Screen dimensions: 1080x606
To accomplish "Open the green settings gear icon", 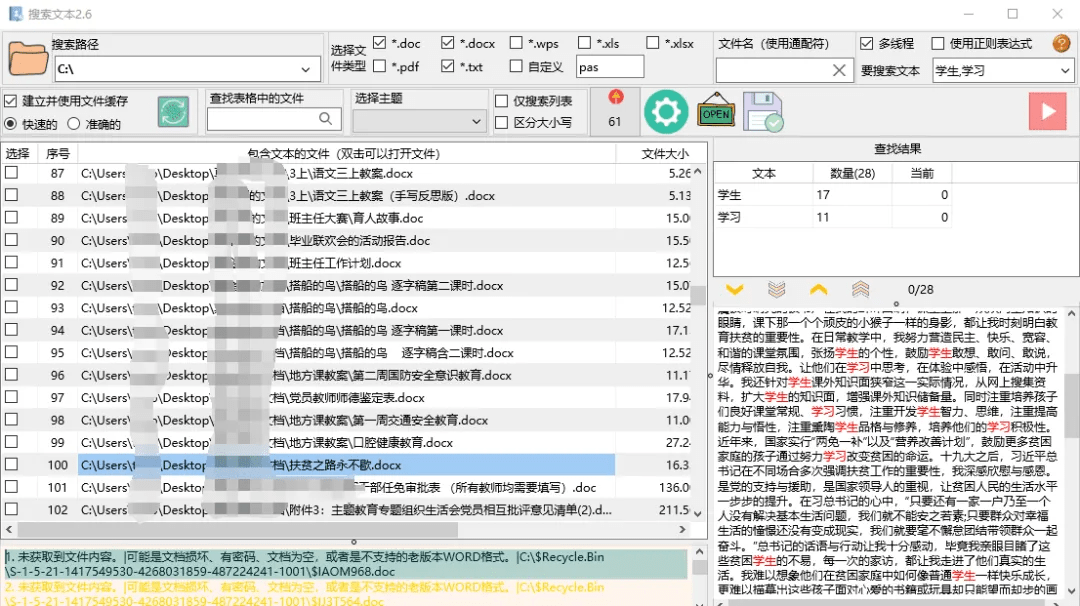I will tap(666, 112).
